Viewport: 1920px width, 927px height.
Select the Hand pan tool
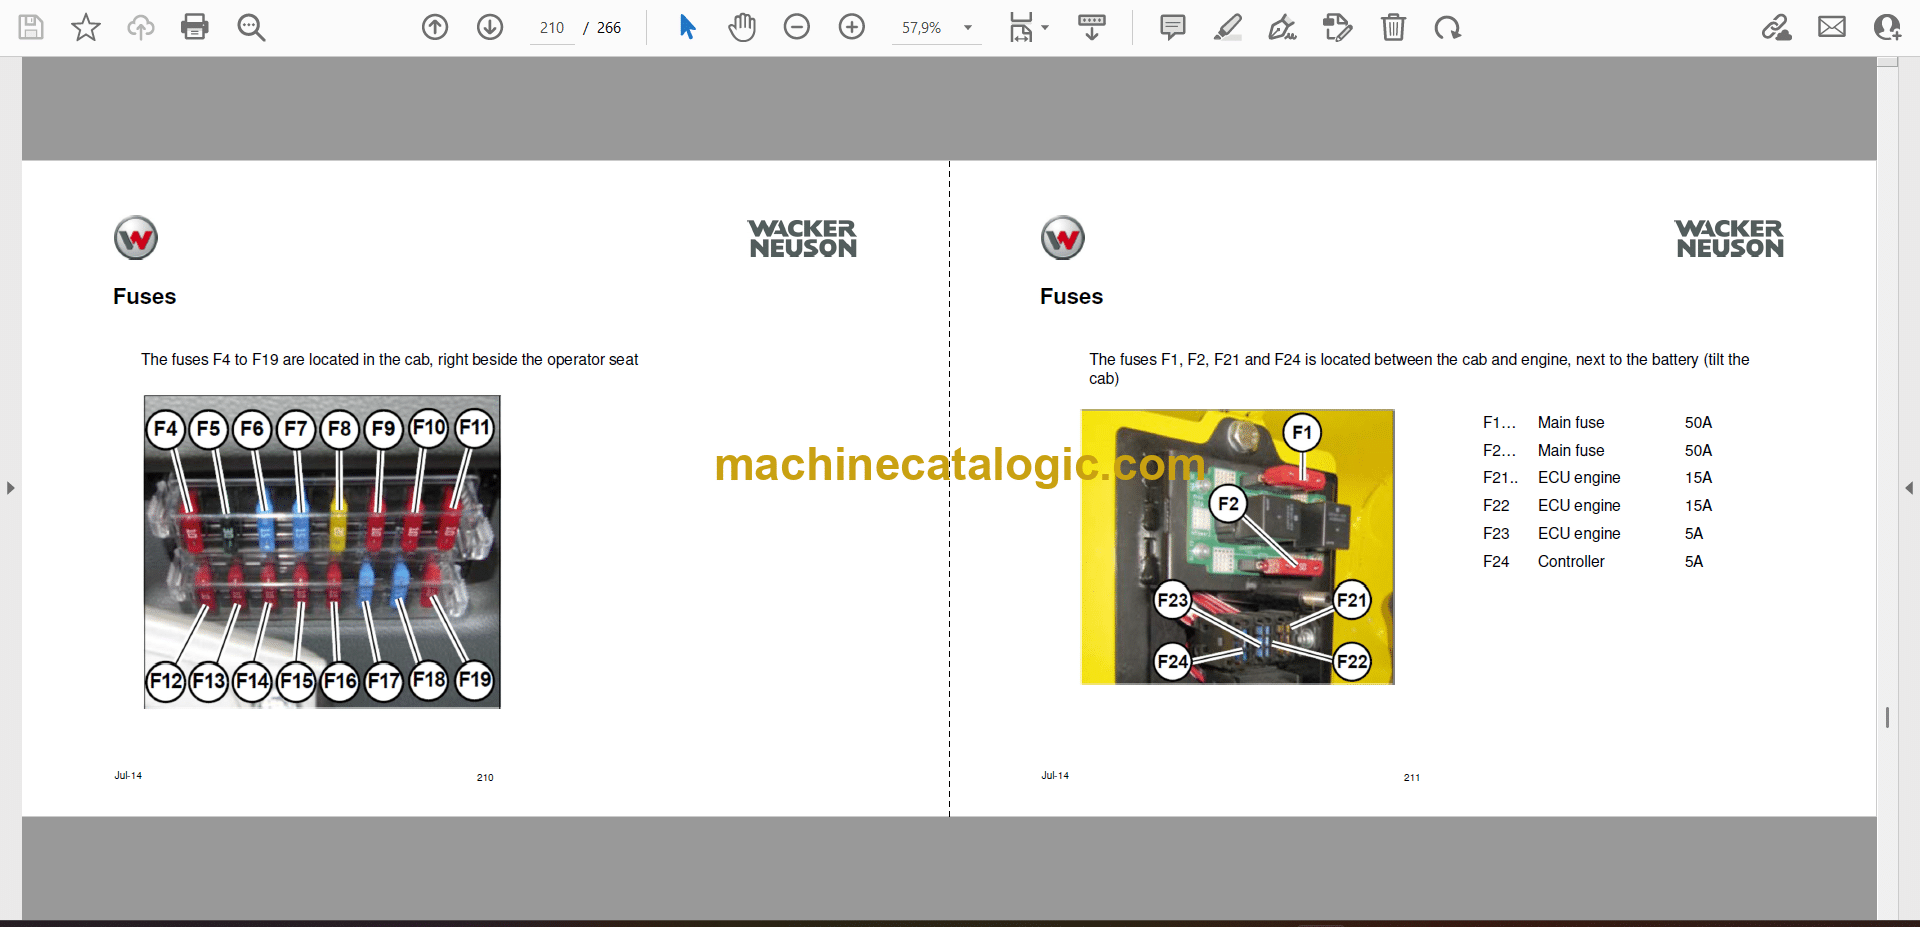pyautogui.click(x=742, y=27)
